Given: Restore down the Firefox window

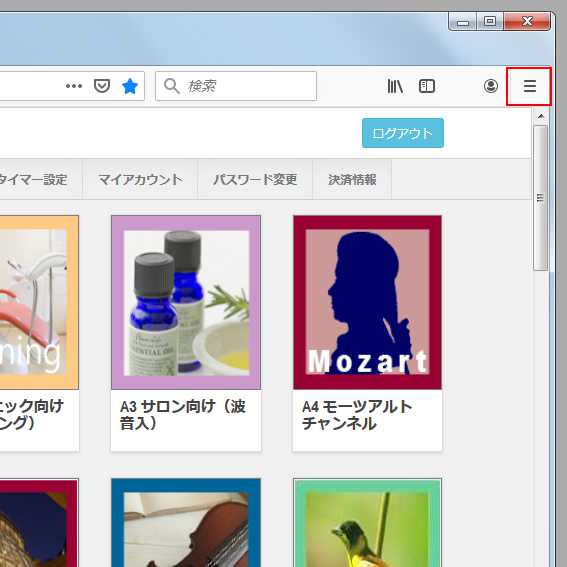Looking at the screenshot, I should 490,22.
